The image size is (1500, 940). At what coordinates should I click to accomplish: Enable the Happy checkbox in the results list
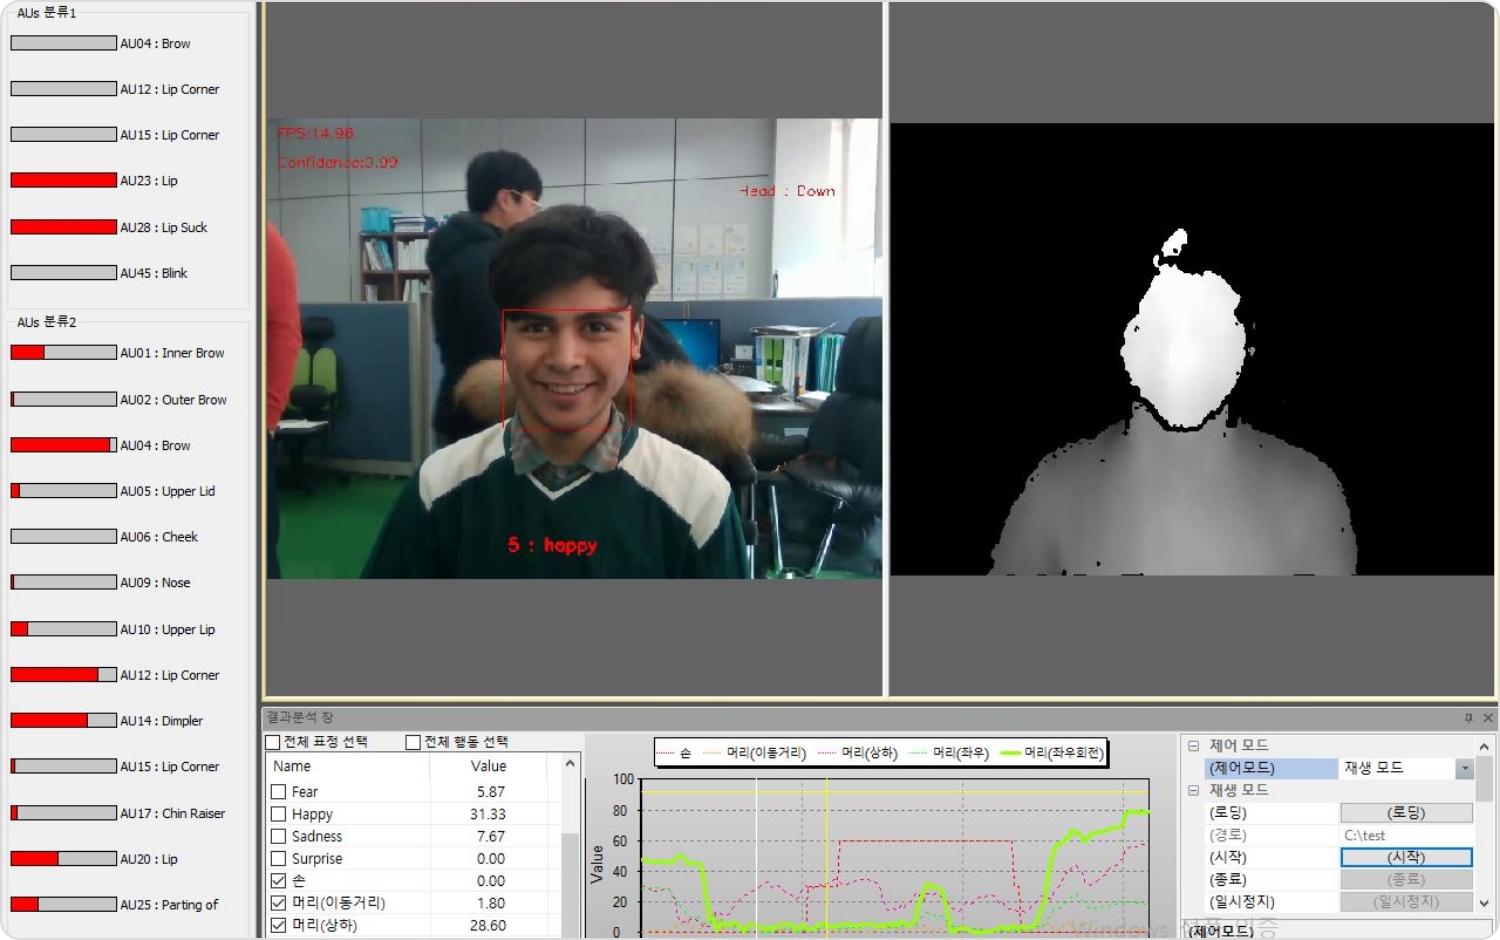click(278, 814)
